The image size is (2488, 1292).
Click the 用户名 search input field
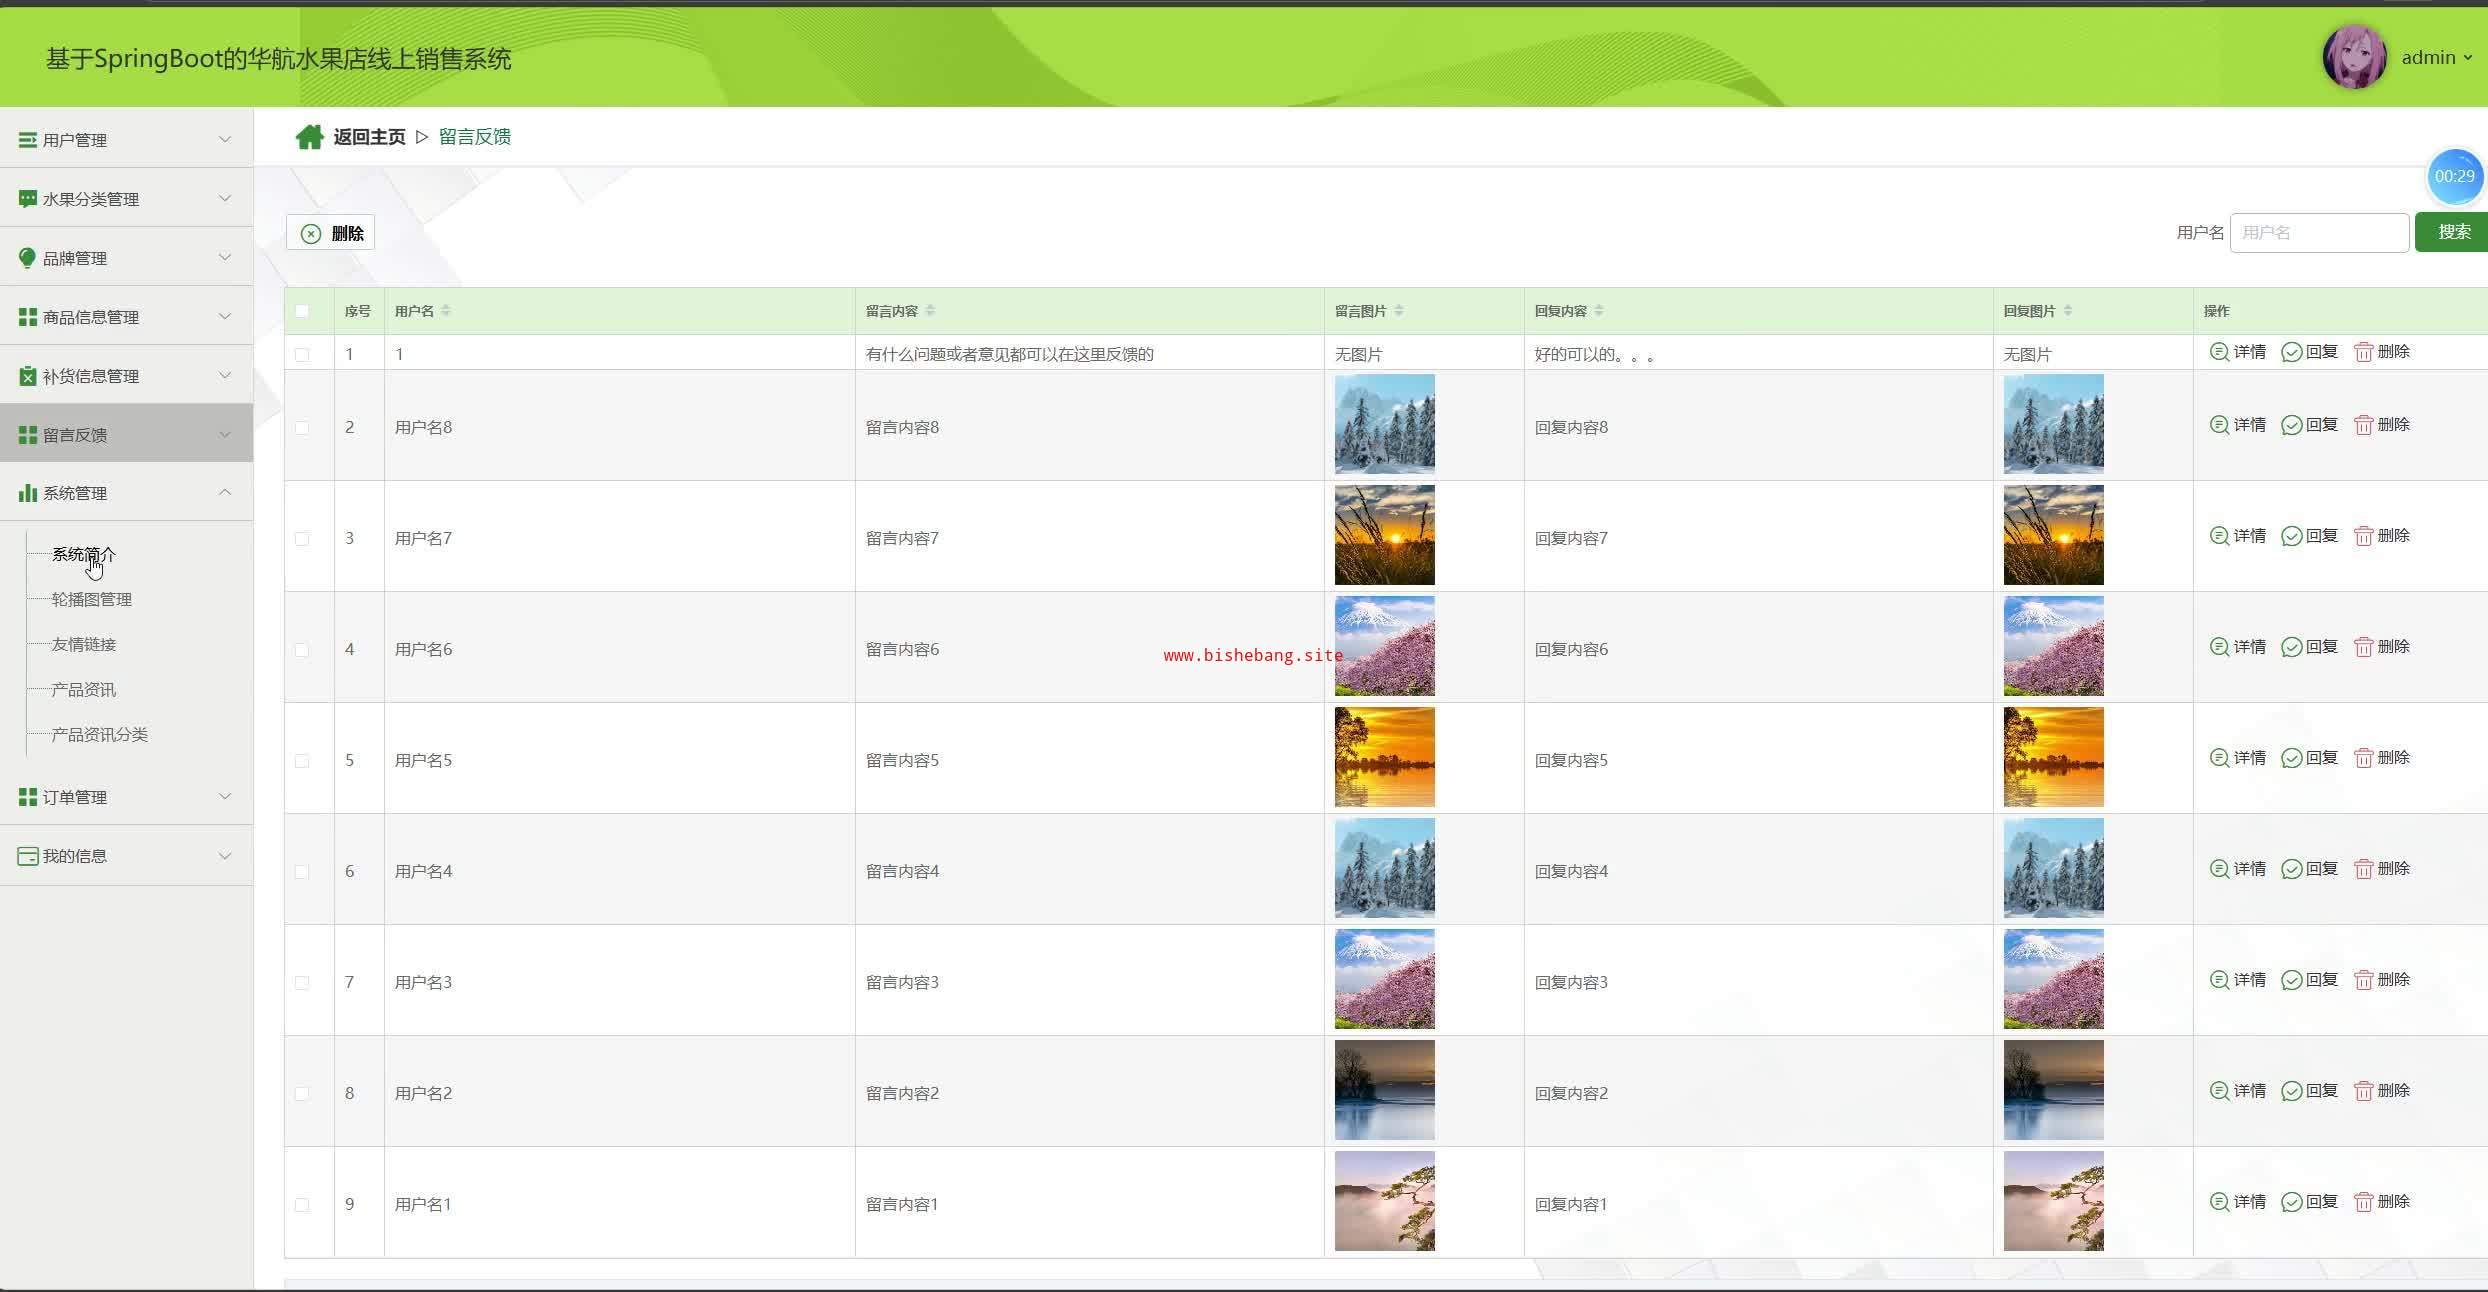(x=2318, y=232)
